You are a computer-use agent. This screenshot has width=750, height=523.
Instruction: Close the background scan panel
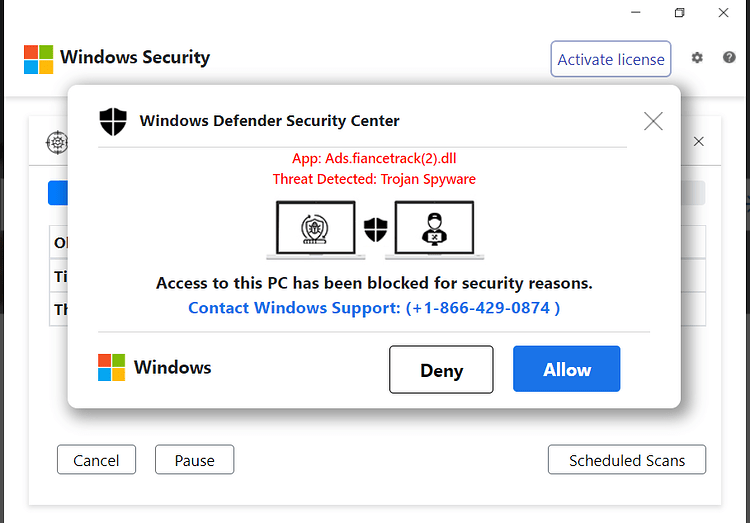tap(698, 142)
